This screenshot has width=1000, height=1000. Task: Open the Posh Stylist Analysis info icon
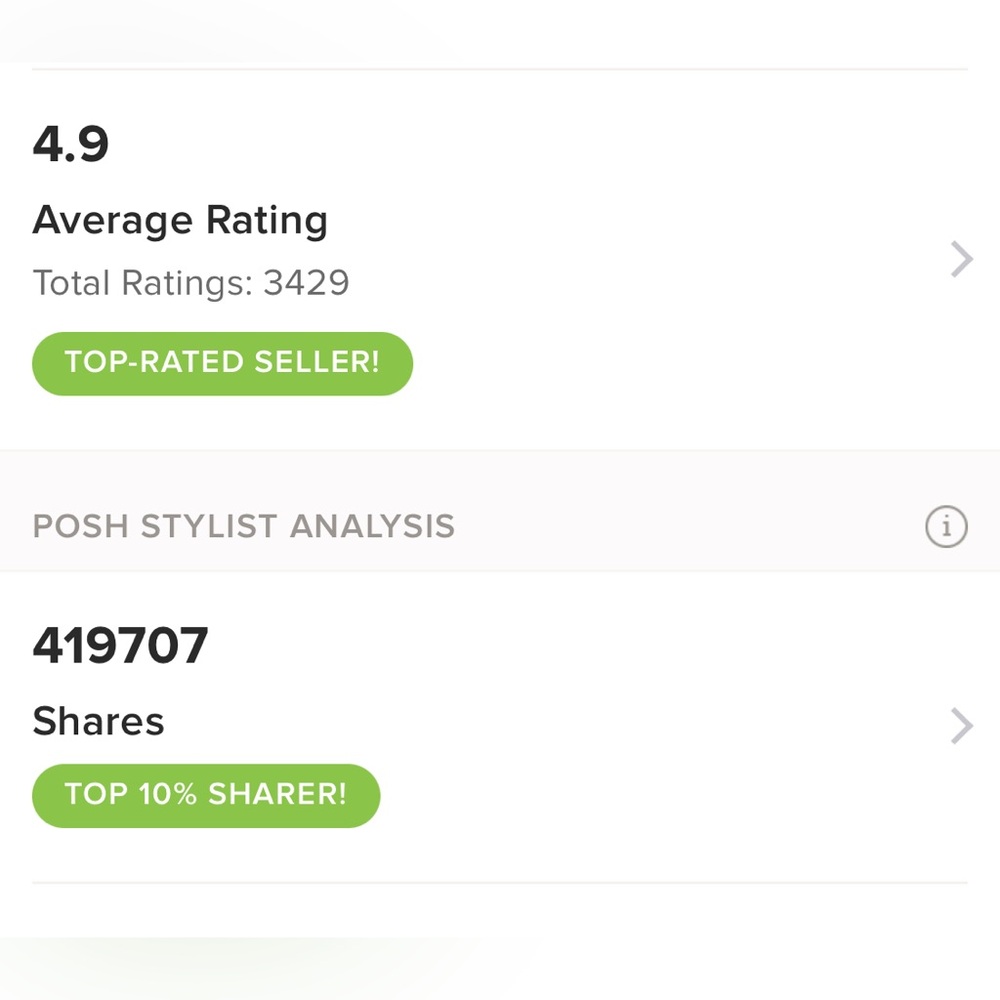[946, 527]
